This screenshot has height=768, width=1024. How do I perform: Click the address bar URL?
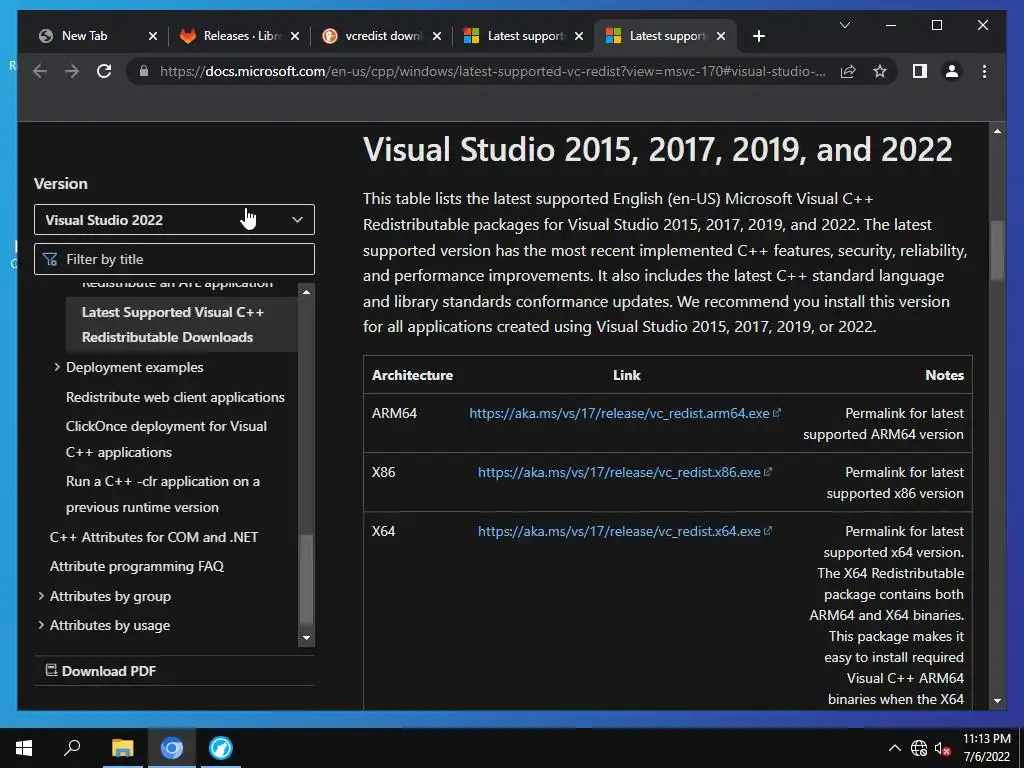(492, 71)
